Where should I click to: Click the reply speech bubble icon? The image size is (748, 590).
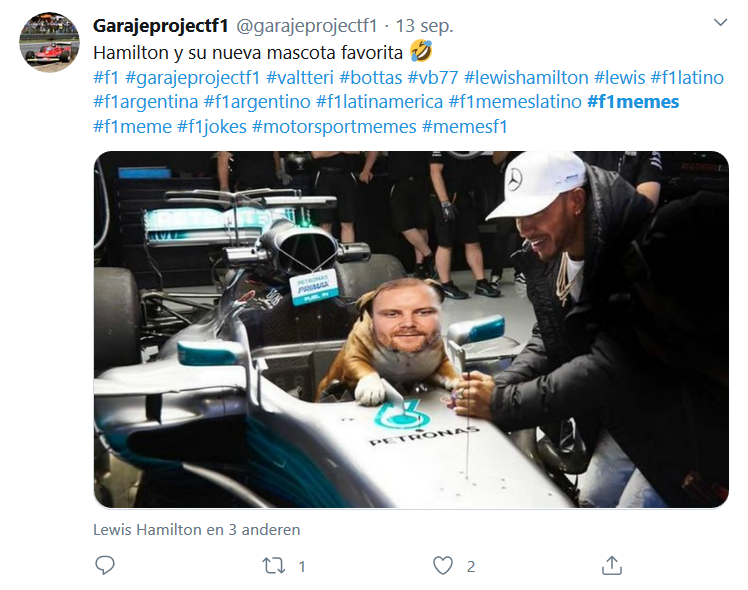105,565
